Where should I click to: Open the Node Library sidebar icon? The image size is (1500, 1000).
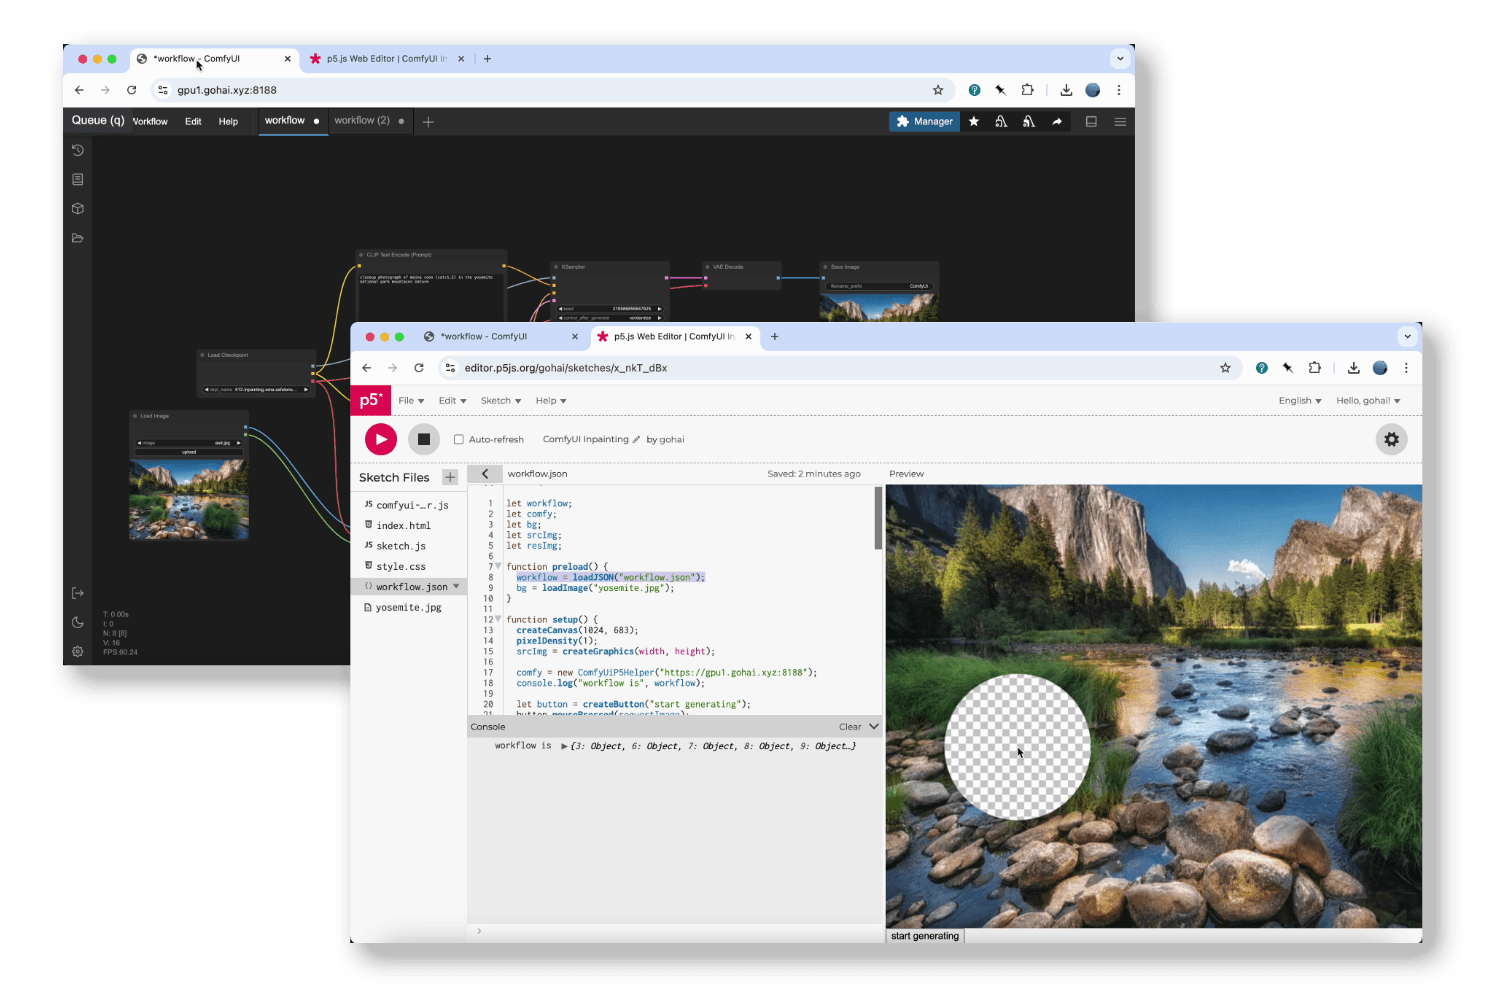pyautogui.click(x=78, y=208)
